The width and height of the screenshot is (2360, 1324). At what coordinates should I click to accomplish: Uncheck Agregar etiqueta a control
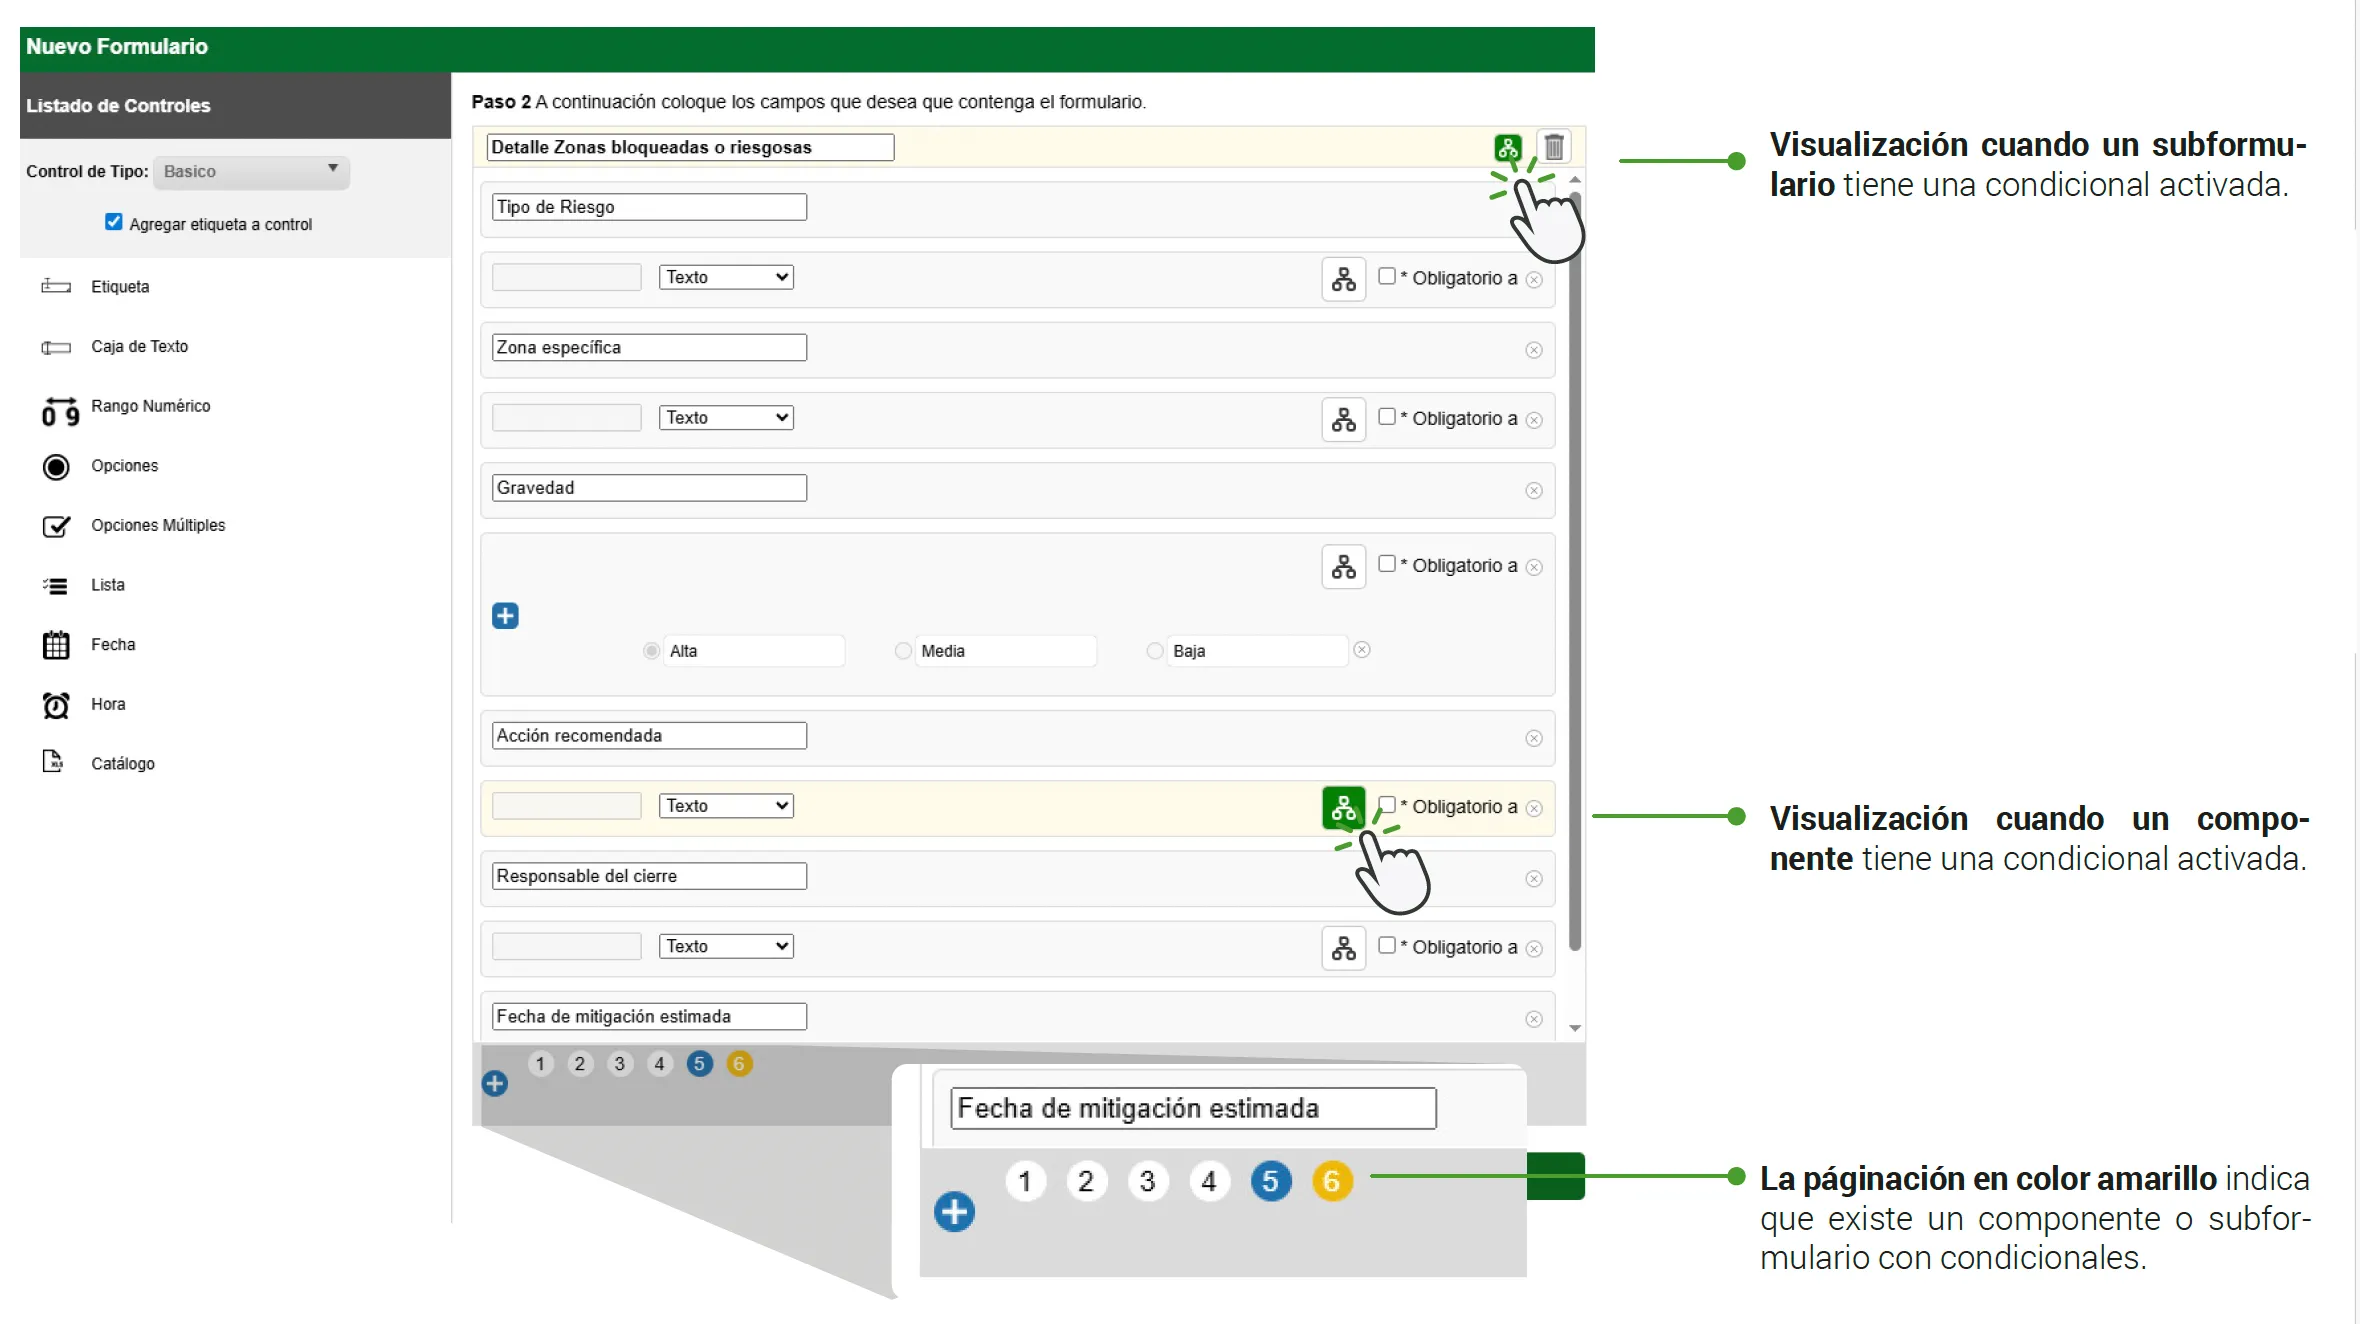(114, 222)
